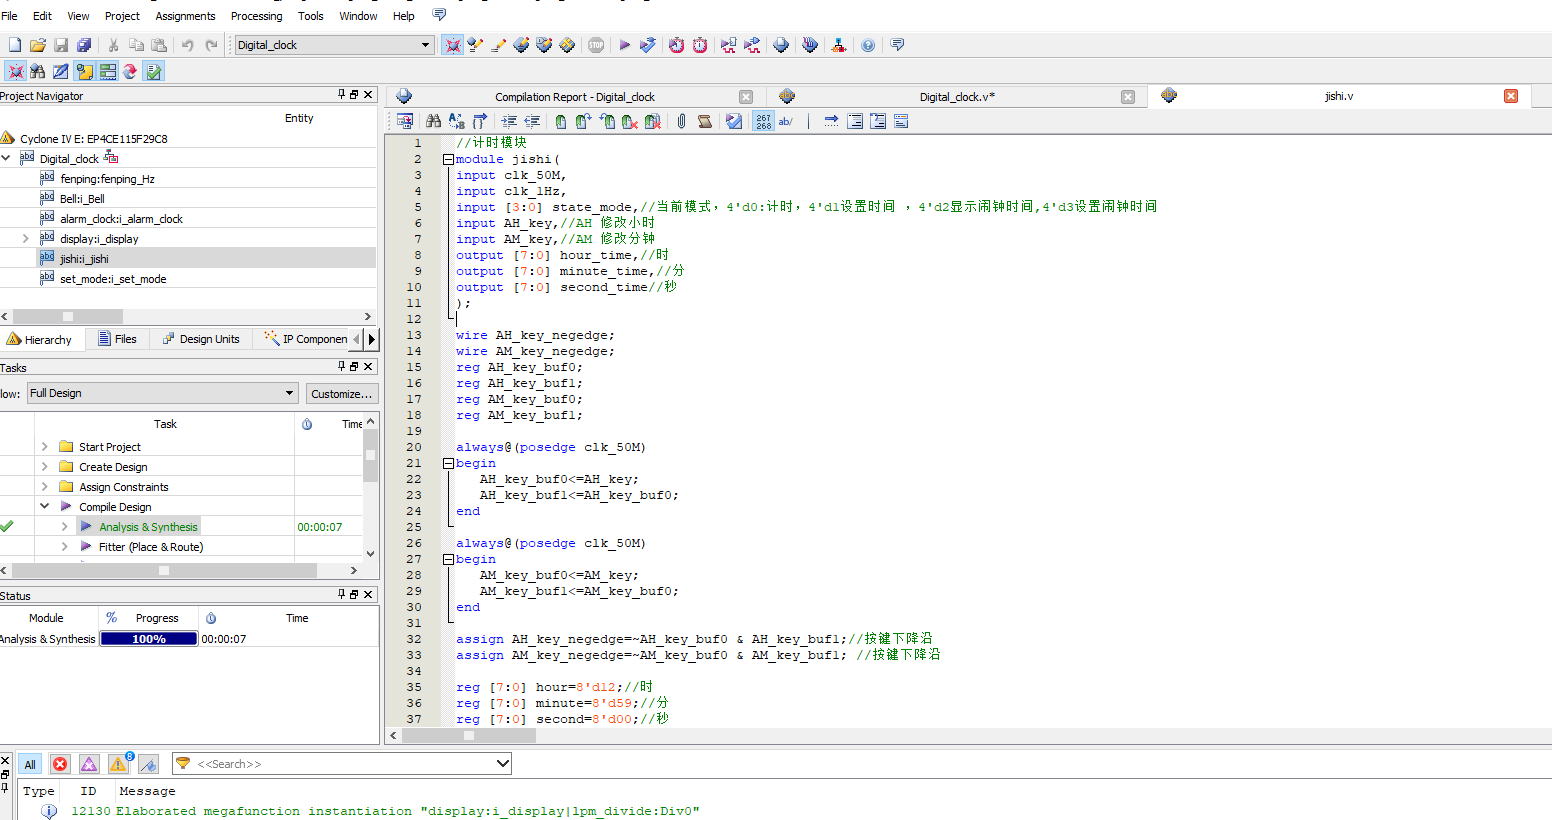Click the decrease indent icon in editor toolbar
The image size is (1552, 820).
click(x=532, y=121)
